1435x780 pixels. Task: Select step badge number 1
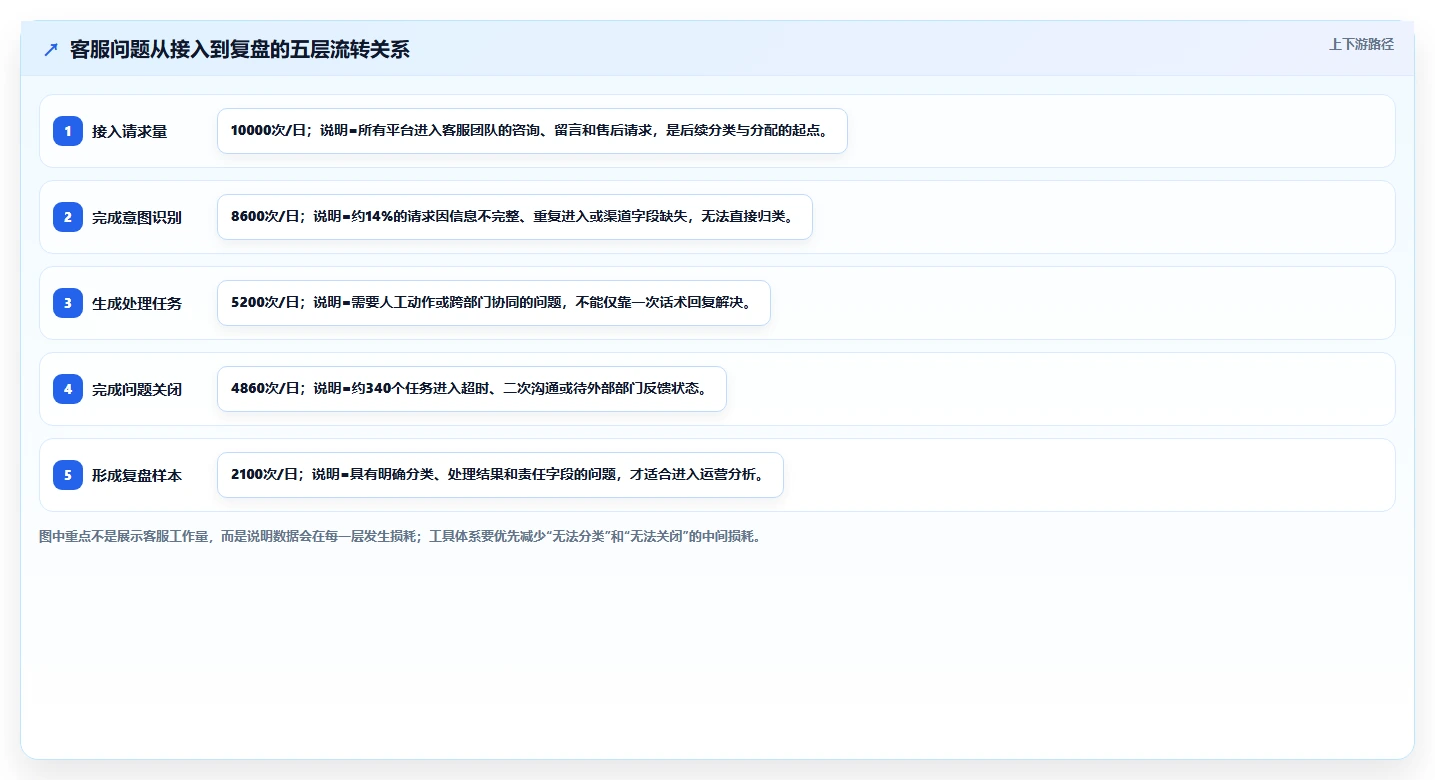[x=68, y=131]
